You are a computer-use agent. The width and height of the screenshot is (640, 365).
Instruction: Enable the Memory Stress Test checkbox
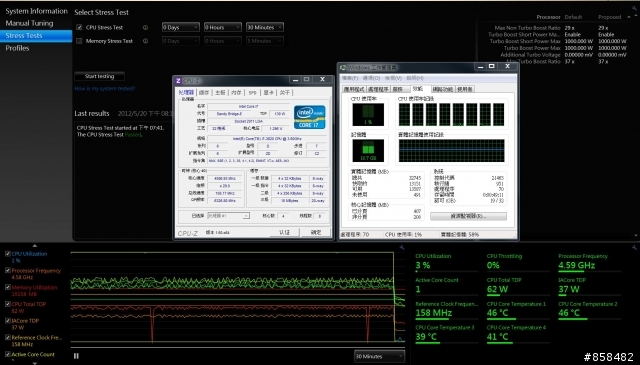coord(79,41)
